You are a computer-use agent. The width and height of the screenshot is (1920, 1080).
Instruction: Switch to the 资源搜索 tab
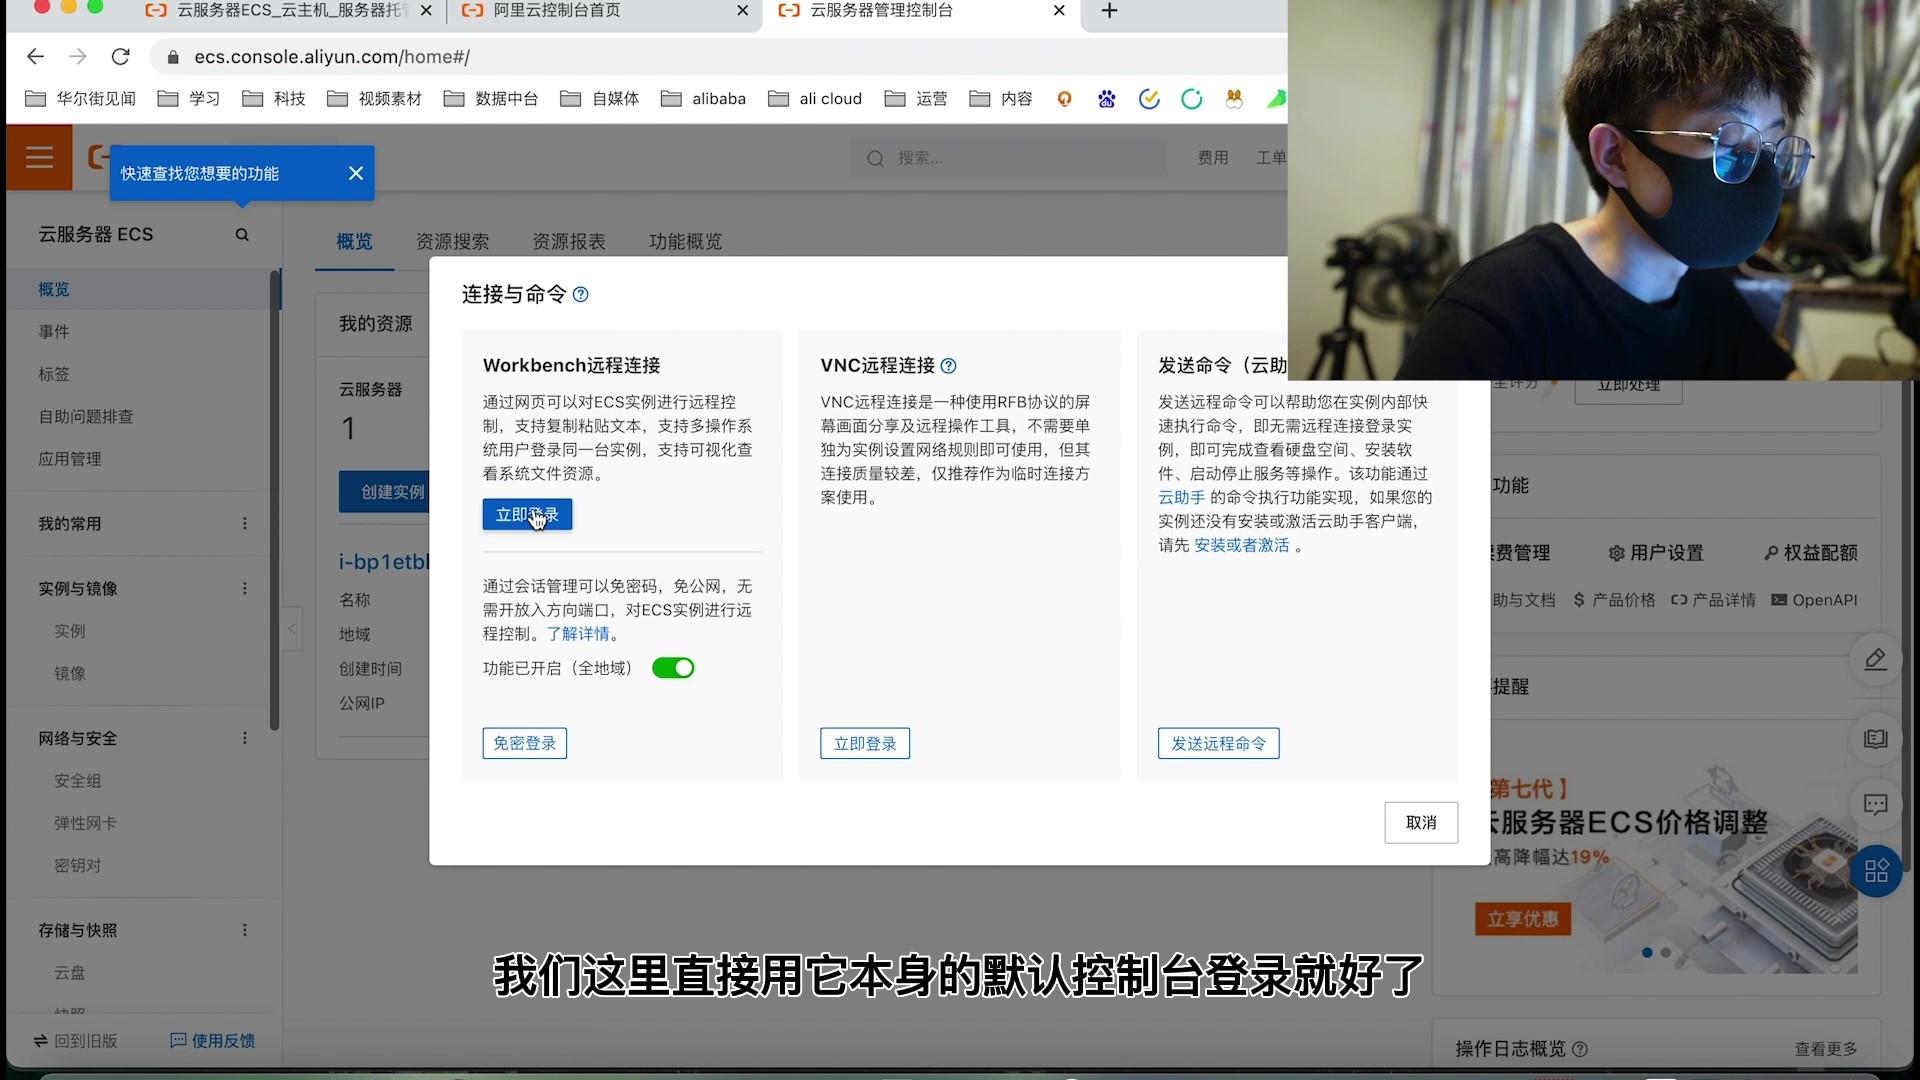pyautogui.click(x=452, y=242)
